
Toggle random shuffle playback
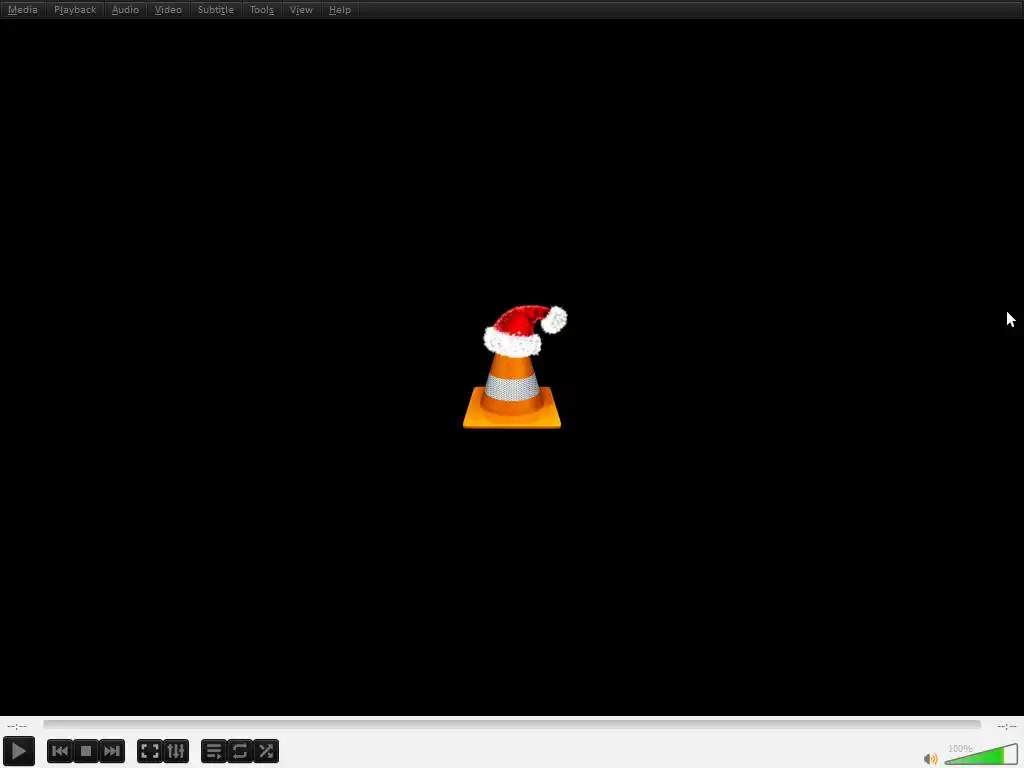266,751
